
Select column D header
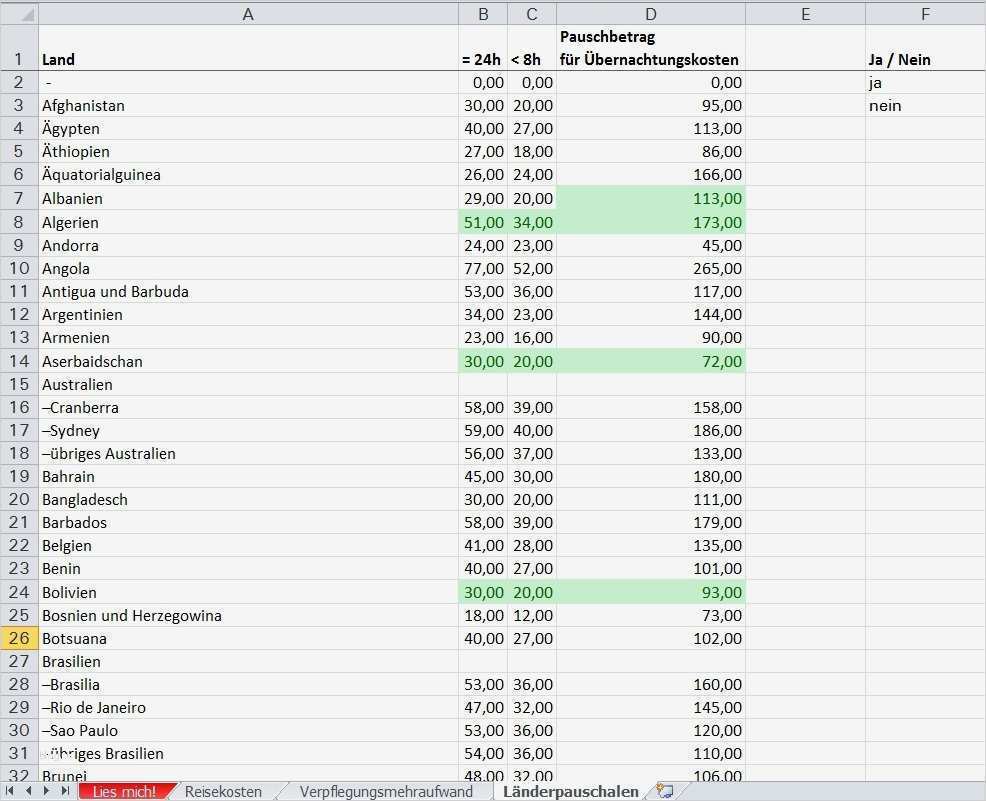(x=651, y=14)
